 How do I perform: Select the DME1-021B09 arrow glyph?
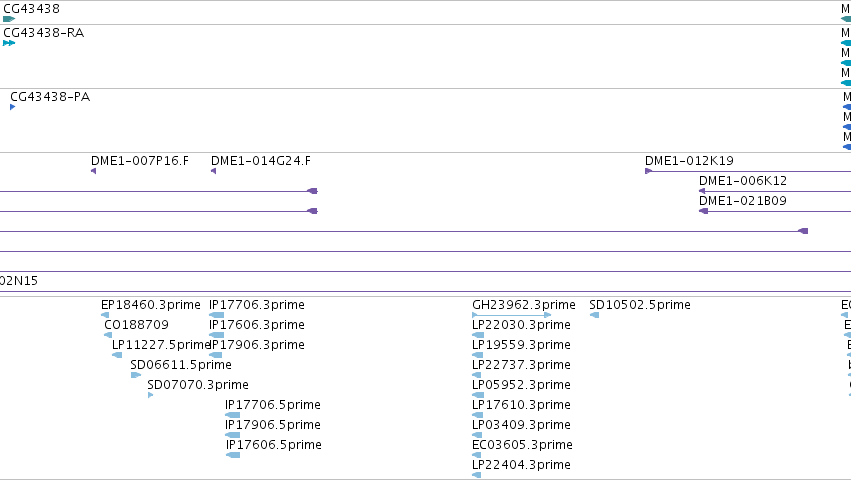[703, 211]
